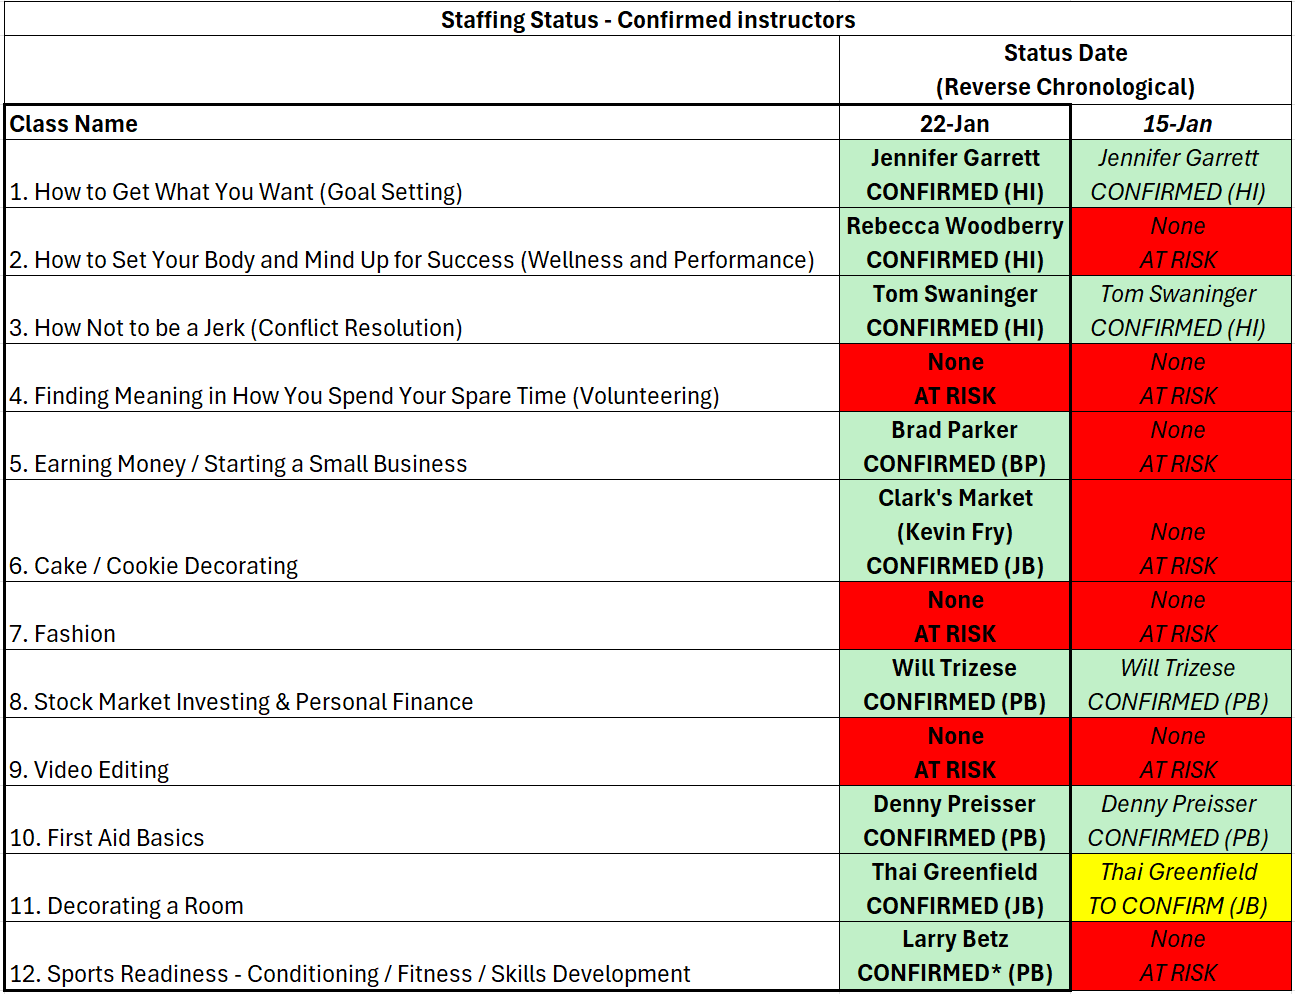Screen dimensions: 1295x994
Task: Click the Clark's Market (Kevin Fry) cell
Action: (x=954, y=532)
